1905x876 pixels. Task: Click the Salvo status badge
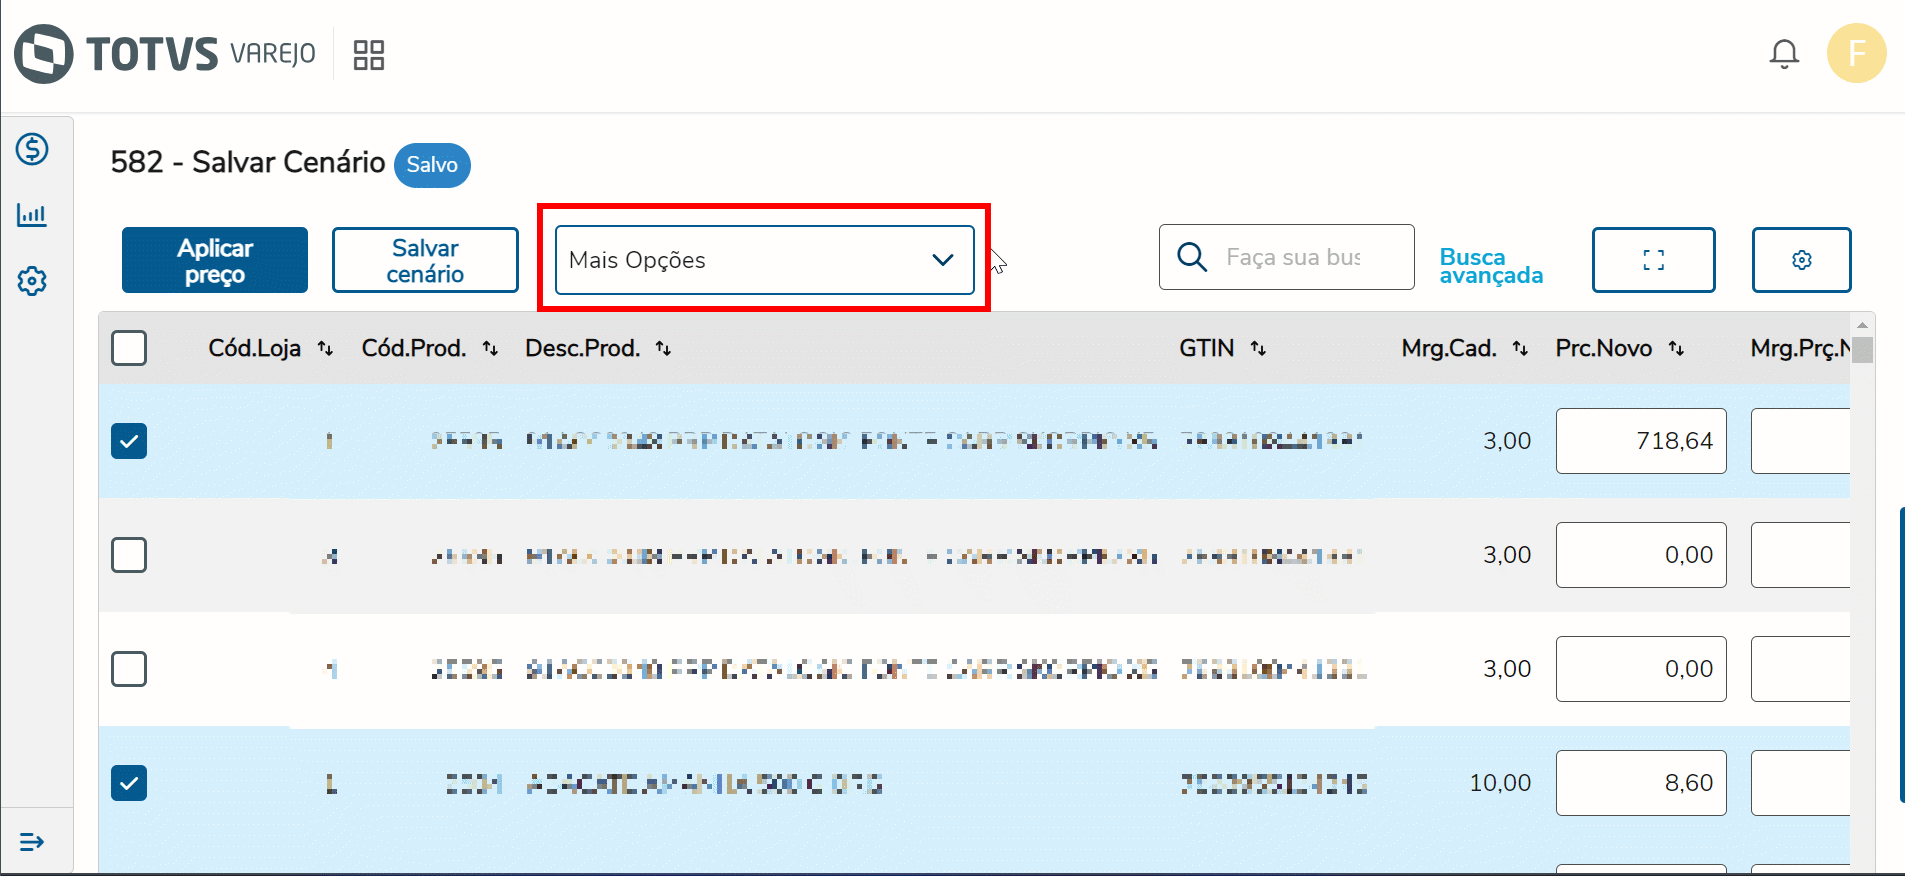tap(432, 165)
